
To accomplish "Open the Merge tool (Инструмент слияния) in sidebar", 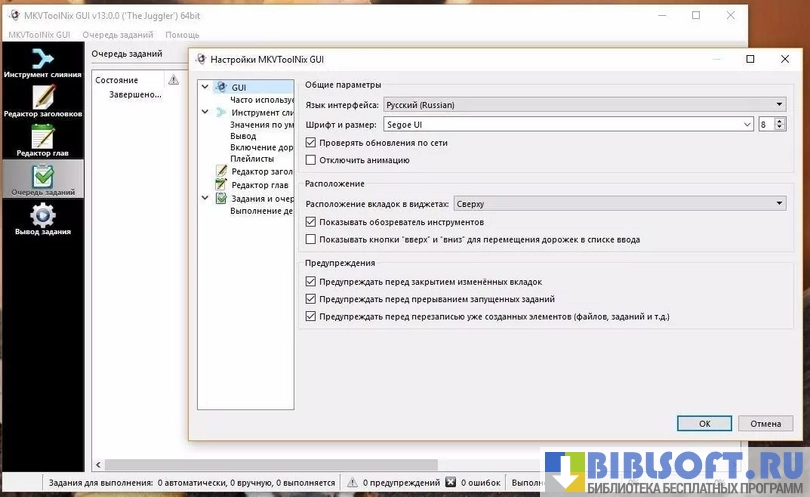I will point(42,62).
